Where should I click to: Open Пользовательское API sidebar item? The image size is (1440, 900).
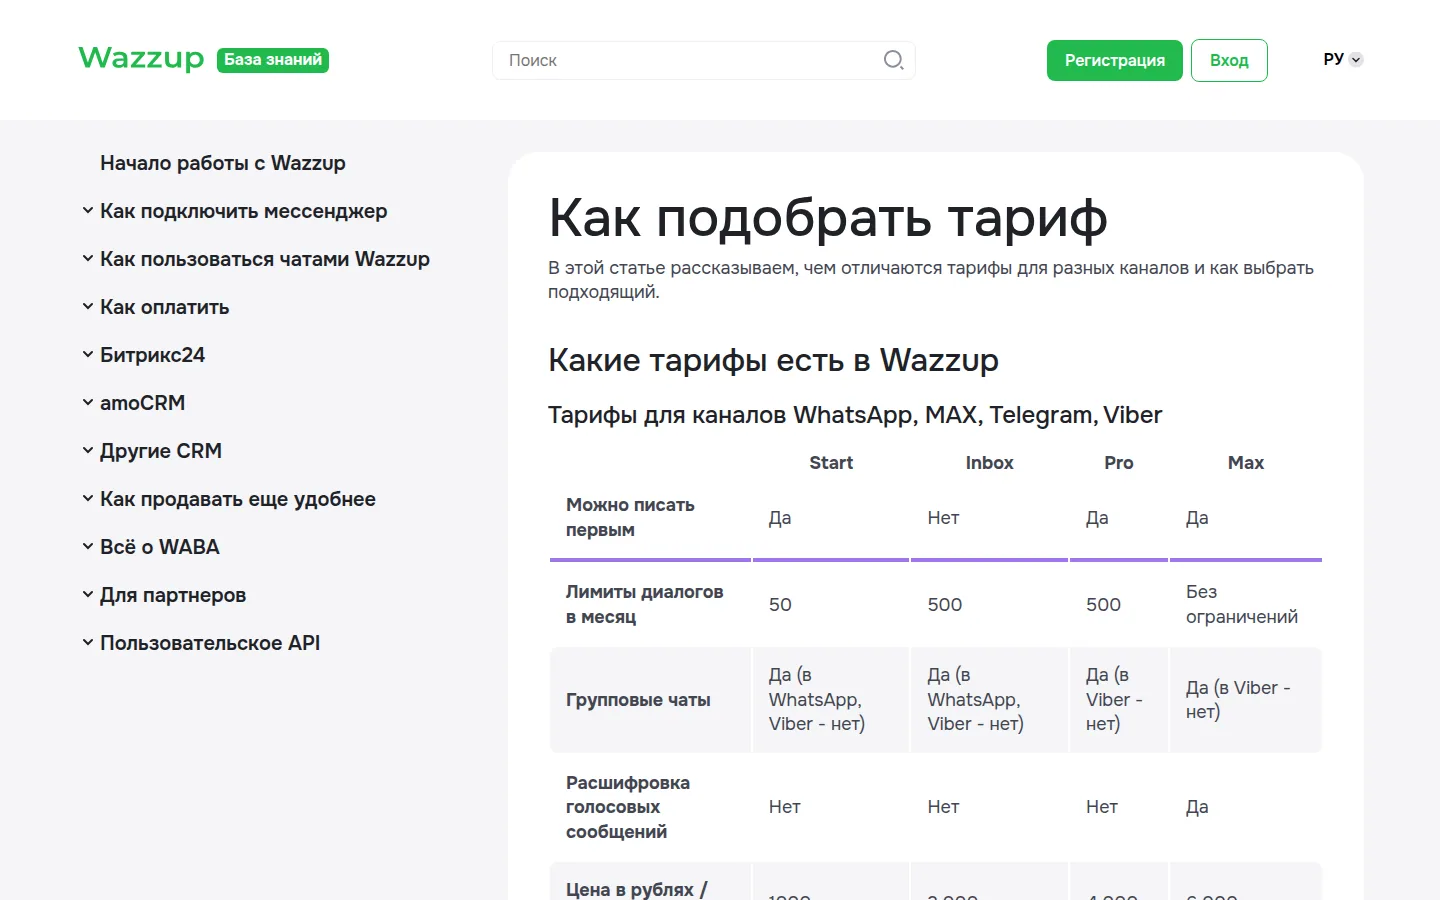pos(210,643)
